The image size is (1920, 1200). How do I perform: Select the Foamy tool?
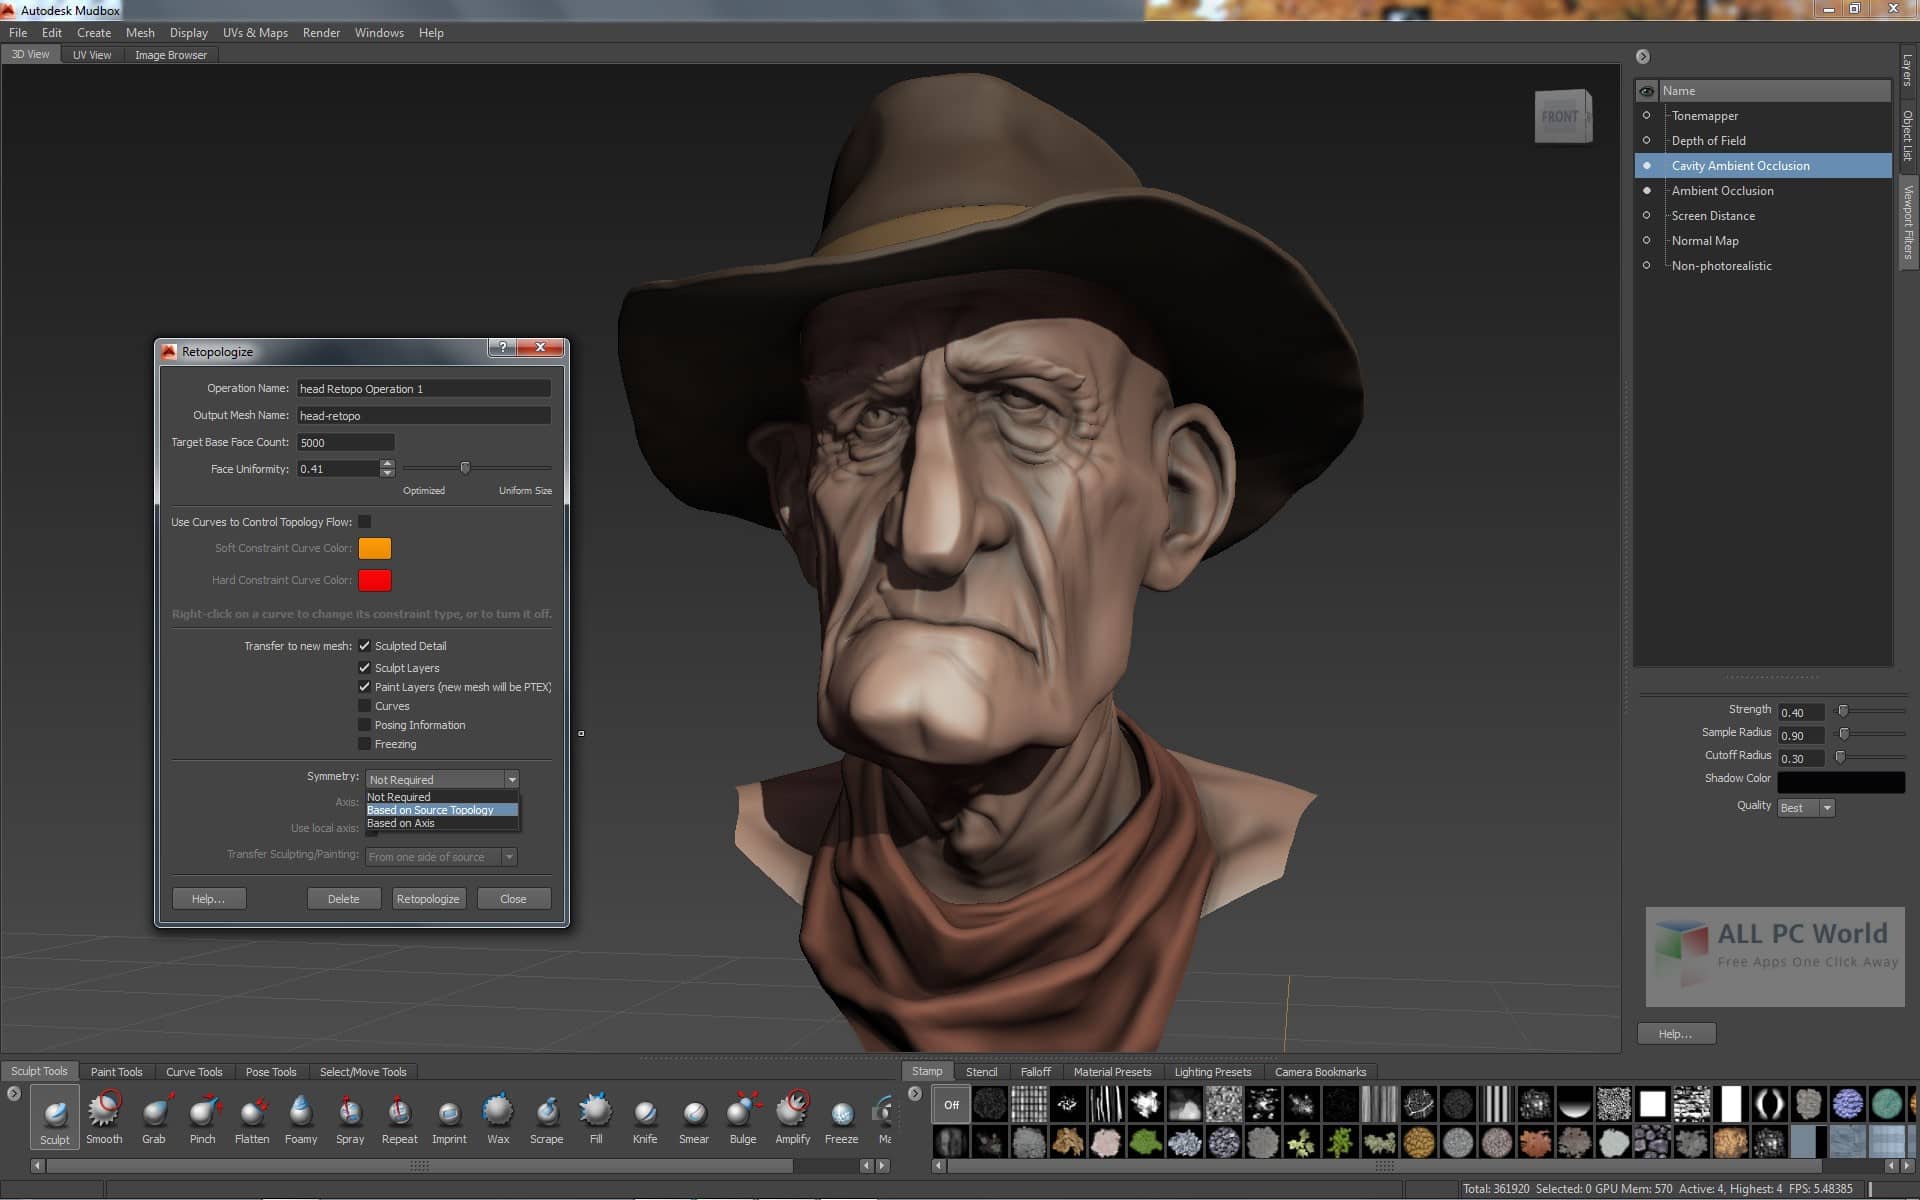click(301, 1117)
